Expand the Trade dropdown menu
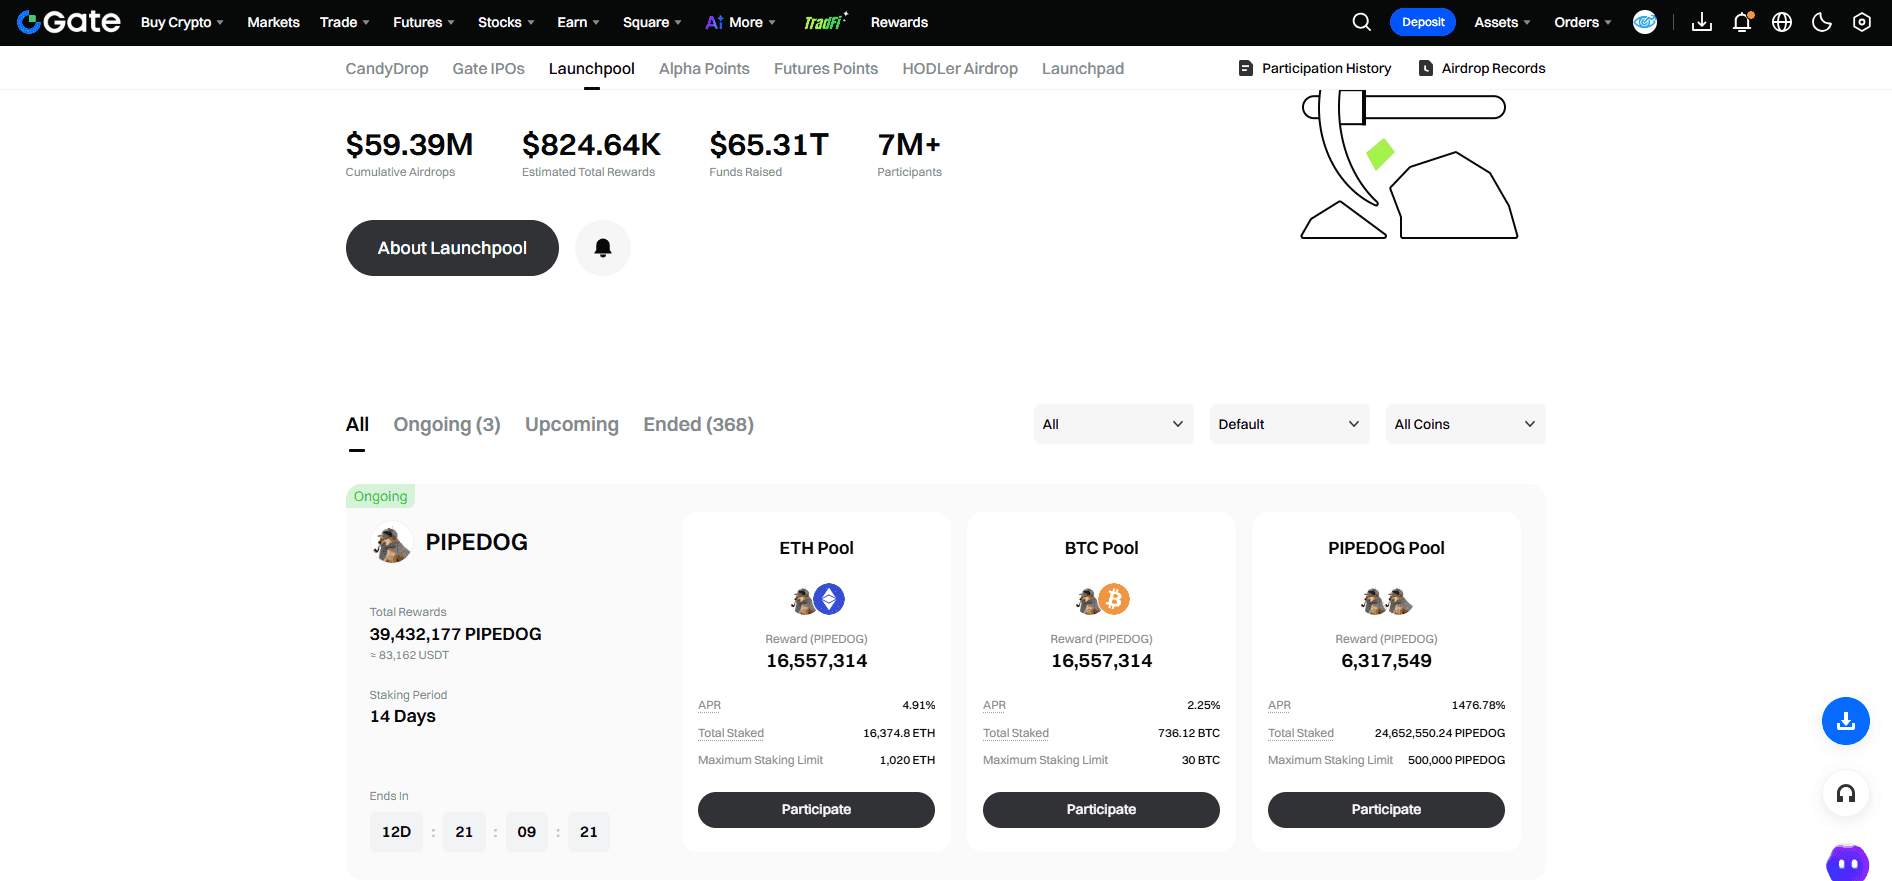This screenshot has width=1892, height=881. pos(345,22)
